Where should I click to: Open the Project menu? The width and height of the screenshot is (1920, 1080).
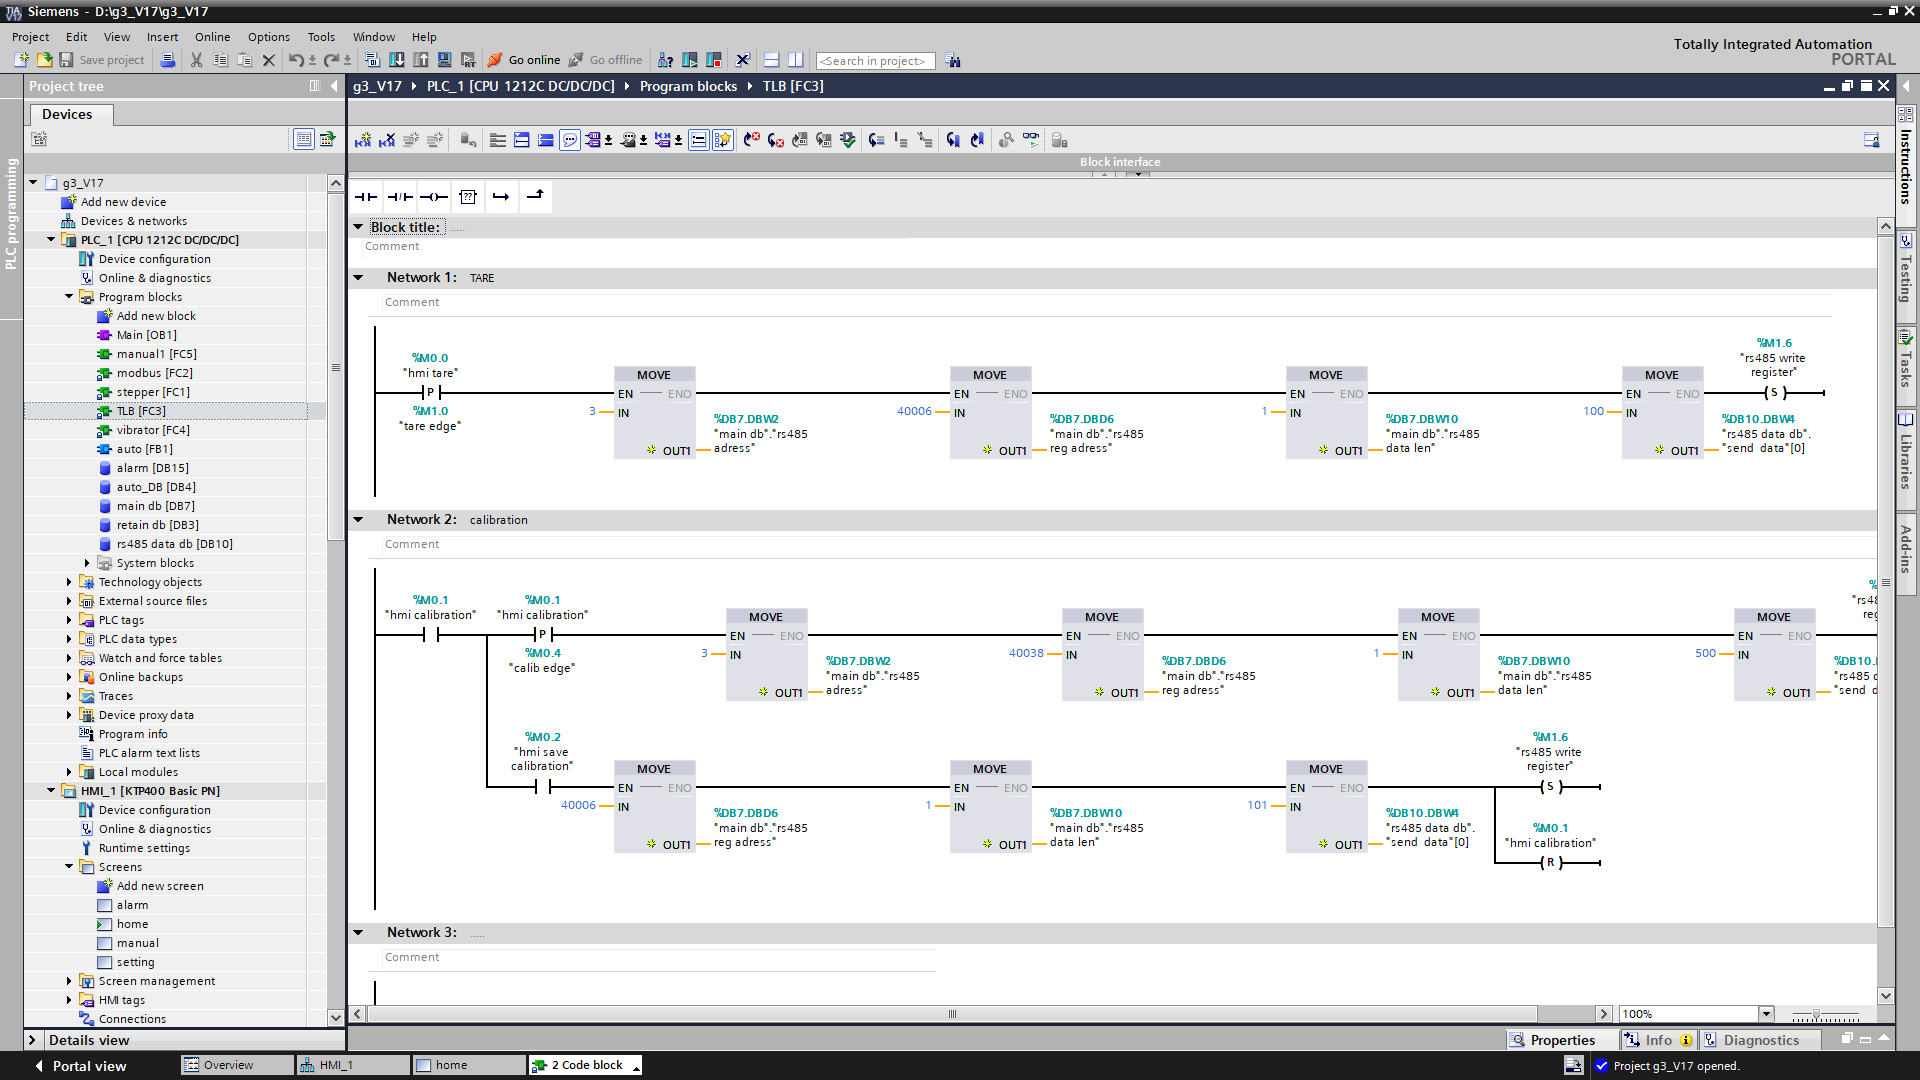[x=30, y=37]
